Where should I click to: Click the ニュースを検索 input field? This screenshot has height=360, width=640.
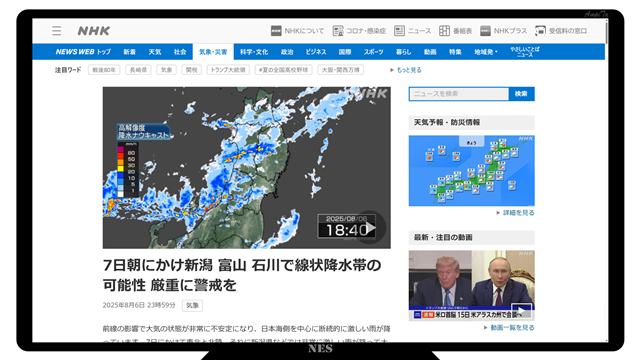point(459,94)
